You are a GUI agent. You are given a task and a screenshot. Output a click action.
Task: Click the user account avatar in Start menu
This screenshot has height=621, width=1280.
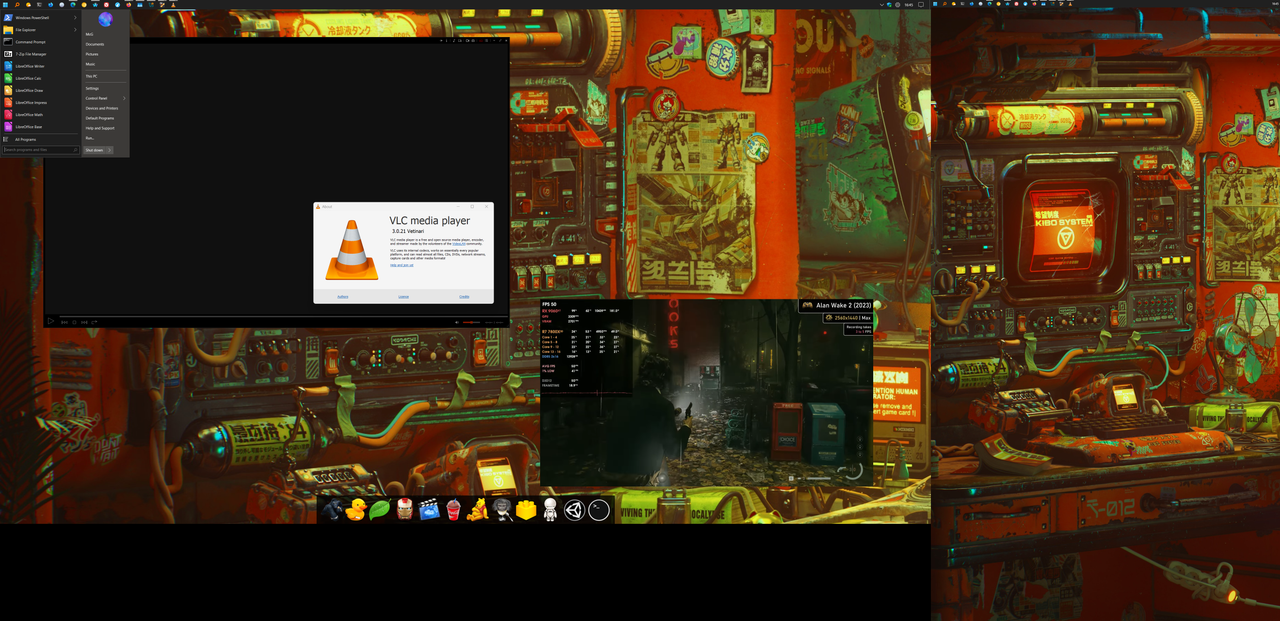coord(105,19)
